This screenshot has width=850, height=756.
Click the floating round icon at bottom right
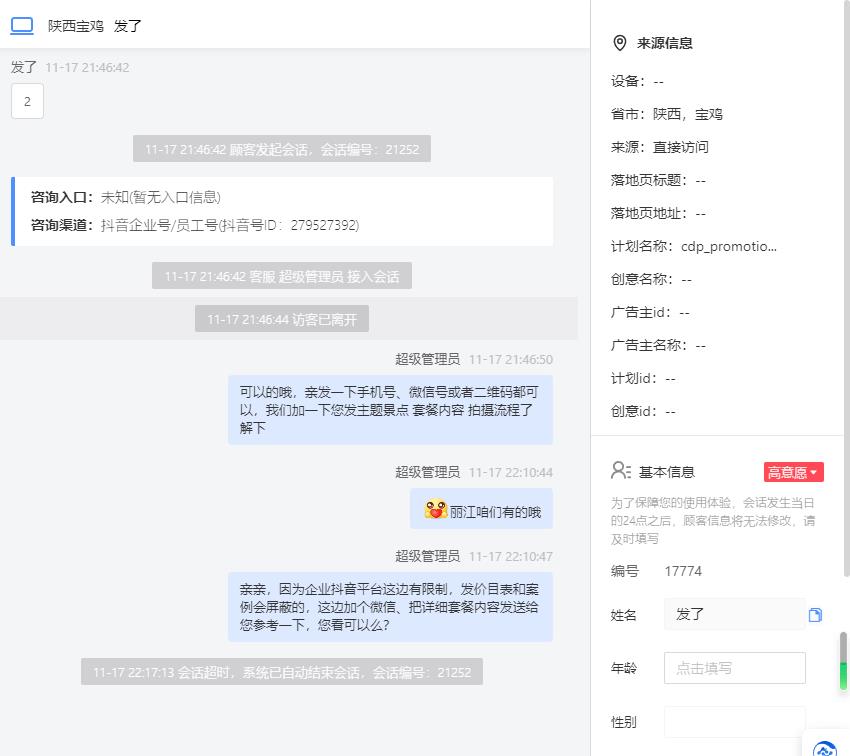[826, 748]
